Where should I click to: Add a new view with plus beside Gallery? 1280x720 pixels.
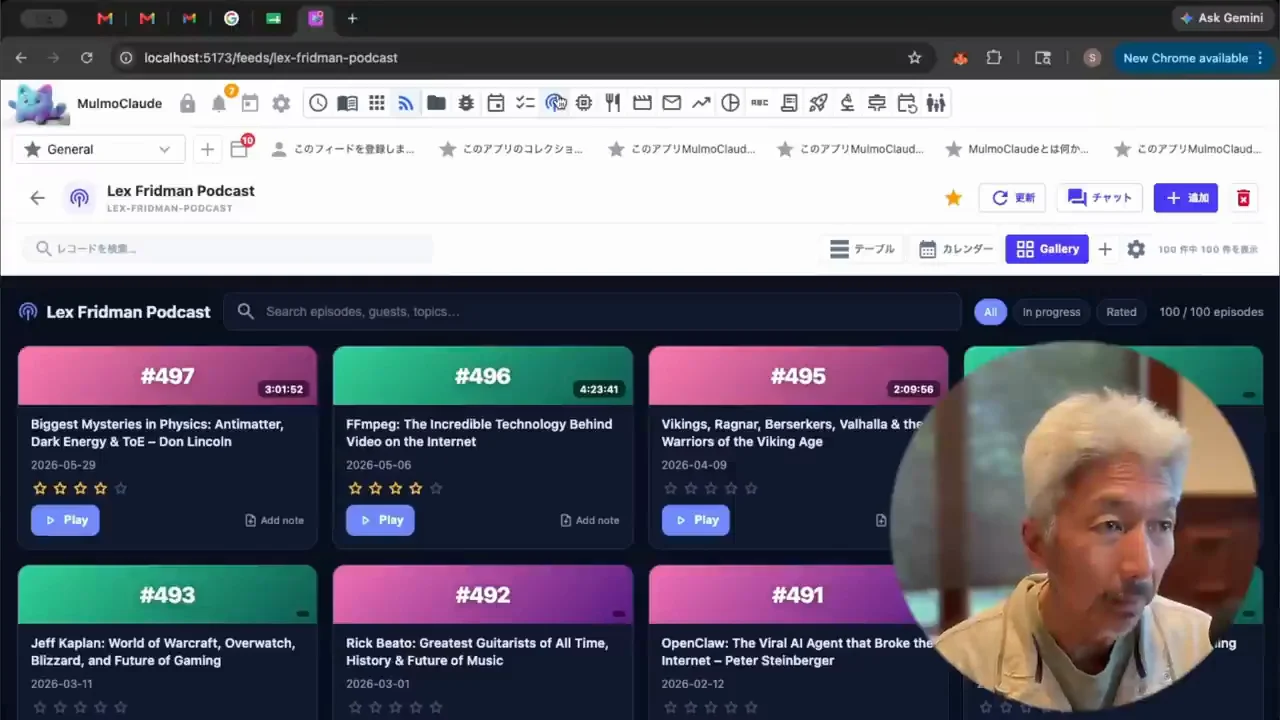point(1105,249)
